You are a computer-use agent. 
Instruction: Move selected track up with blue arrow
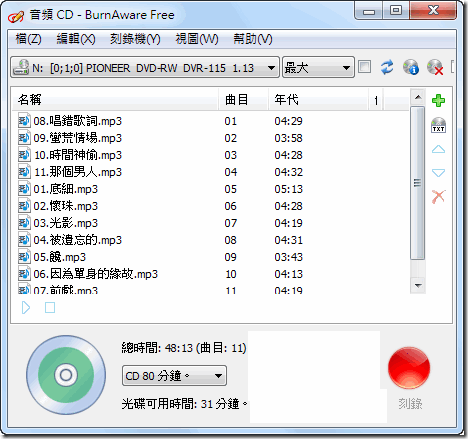coord(438,149)
